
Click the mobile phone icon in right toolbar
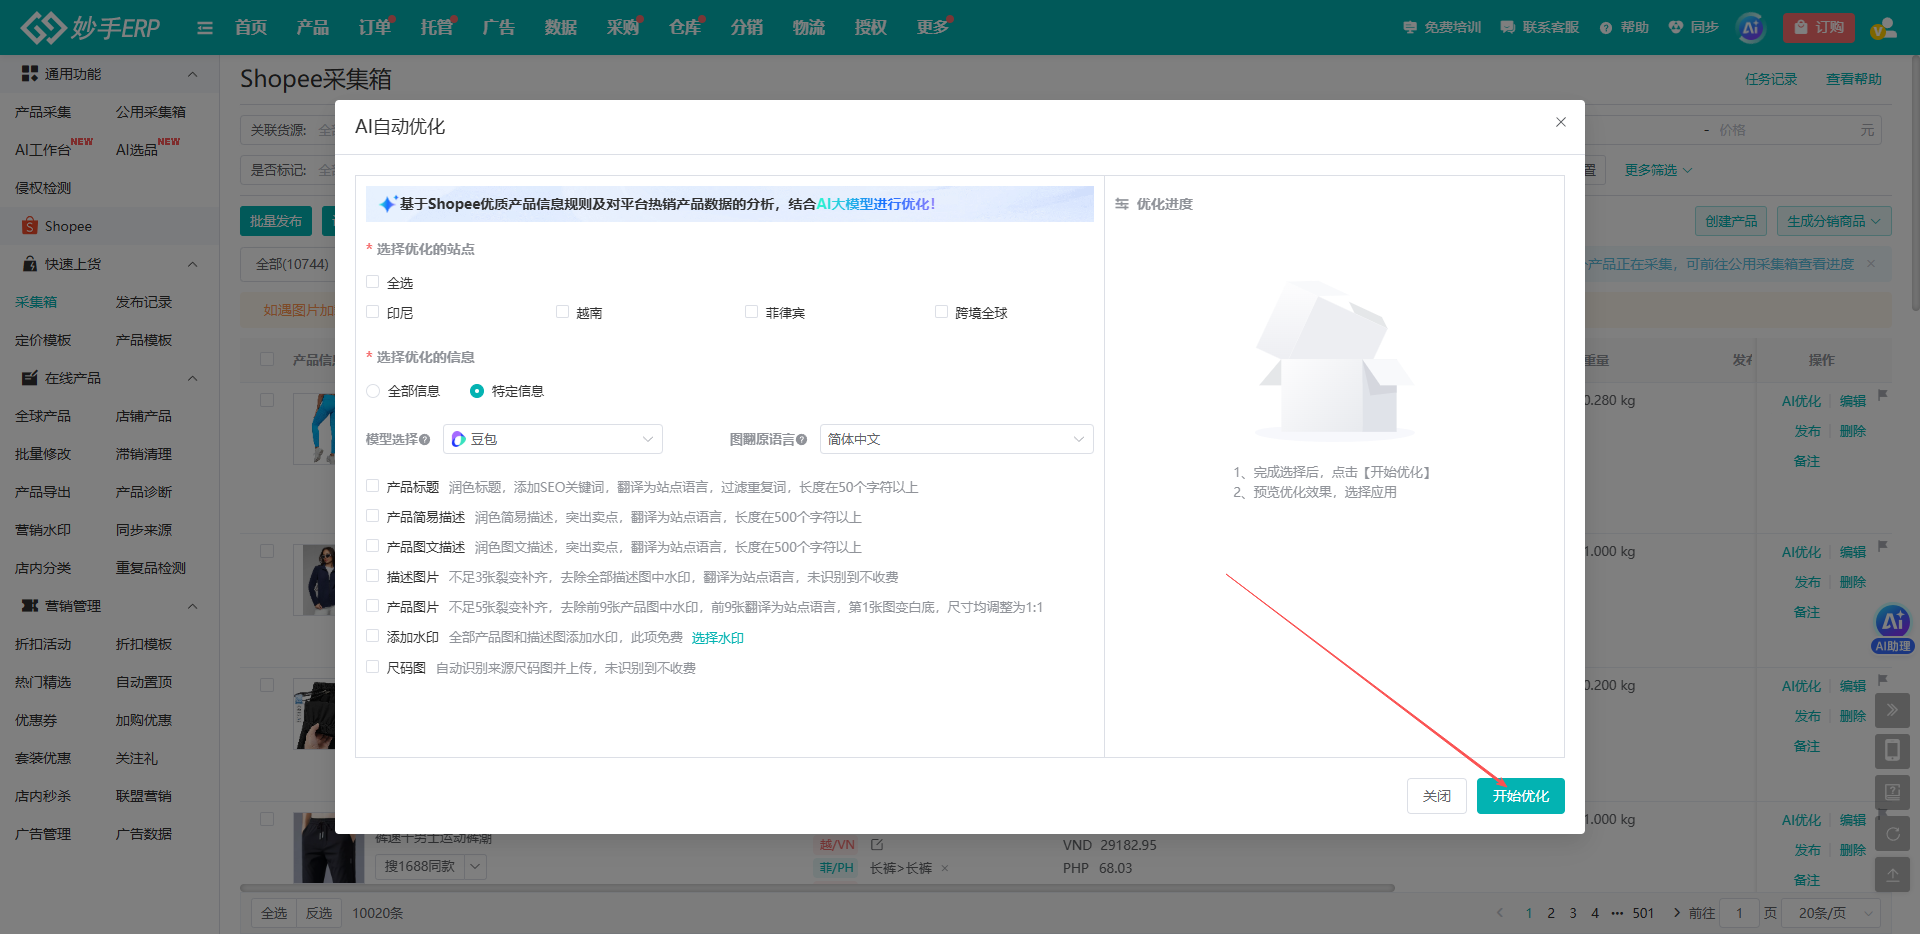pos(1892,751)
